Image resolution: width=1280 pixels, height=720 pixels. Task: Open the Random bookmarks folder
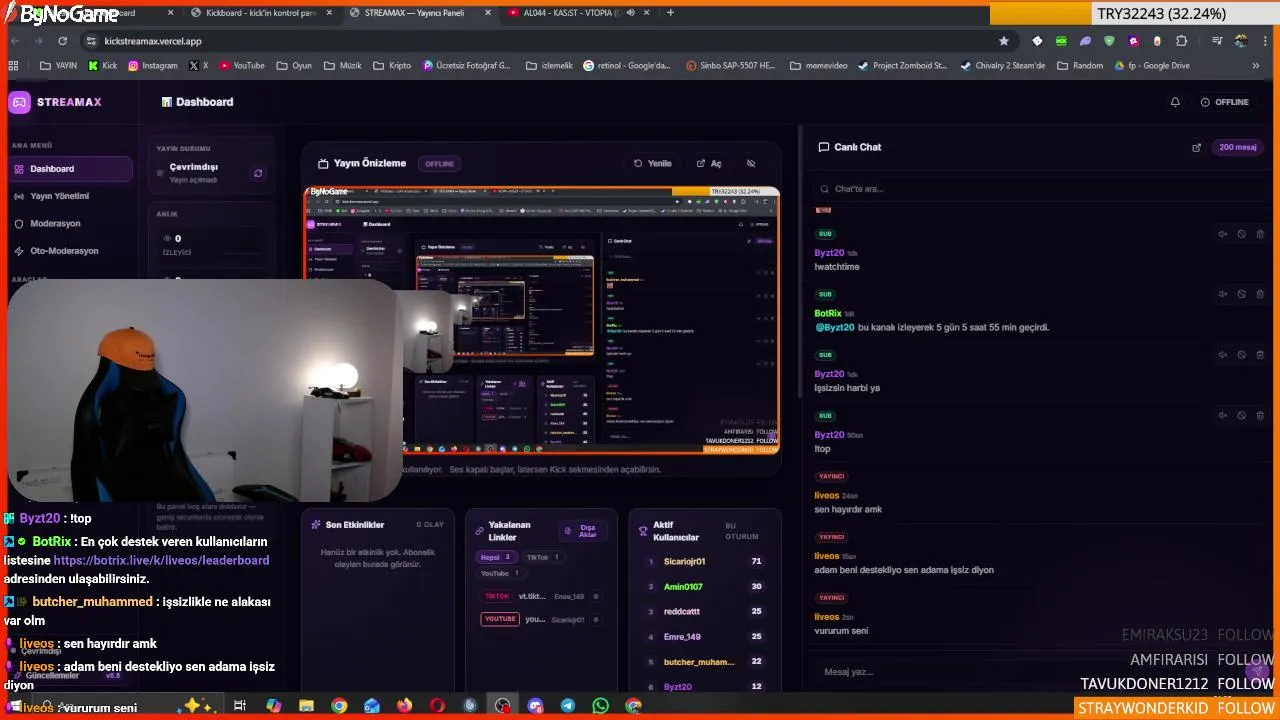click(x=1079, y=66)
